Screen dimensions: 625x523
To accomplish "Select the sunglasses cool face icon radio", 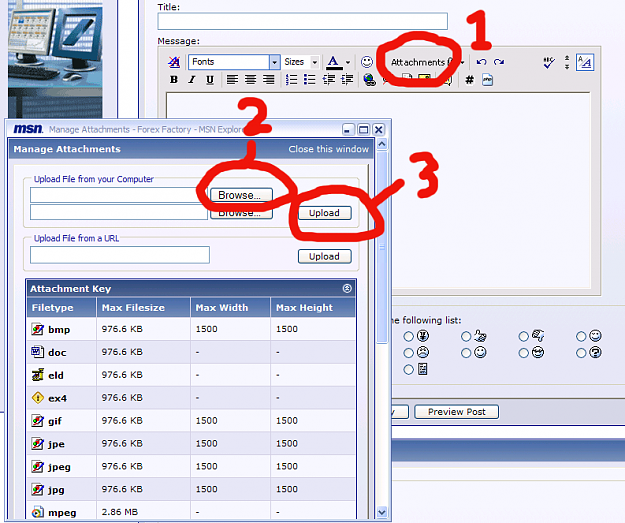I will (x=523, y=353).
